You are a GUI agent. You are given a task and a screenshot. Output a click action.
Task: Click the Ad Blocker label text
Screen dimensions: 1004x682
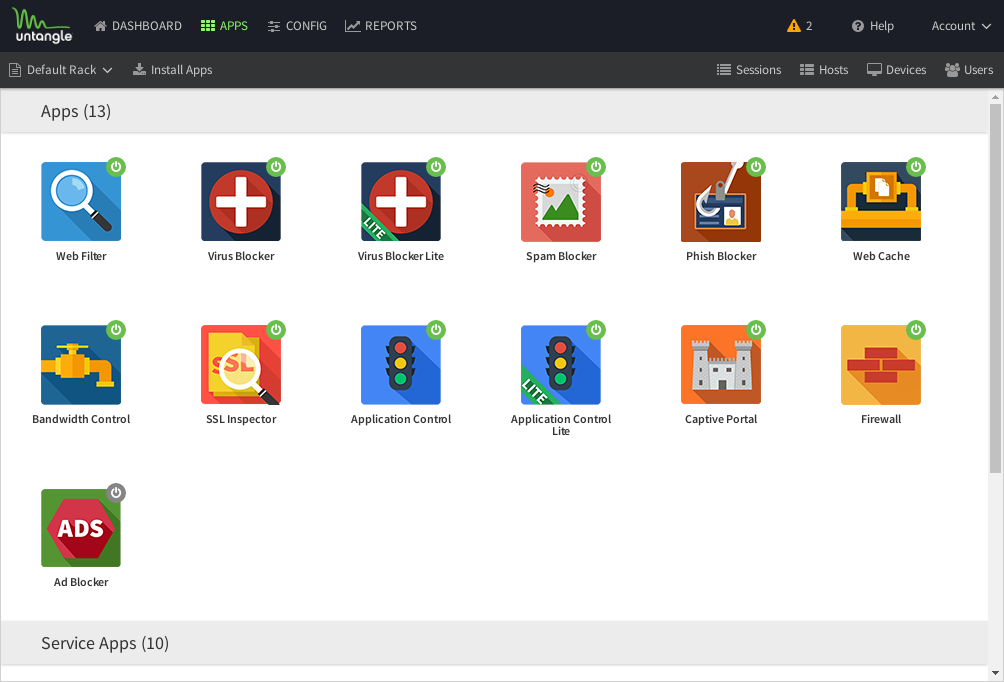pyautogui.click(x=81, y=582)
